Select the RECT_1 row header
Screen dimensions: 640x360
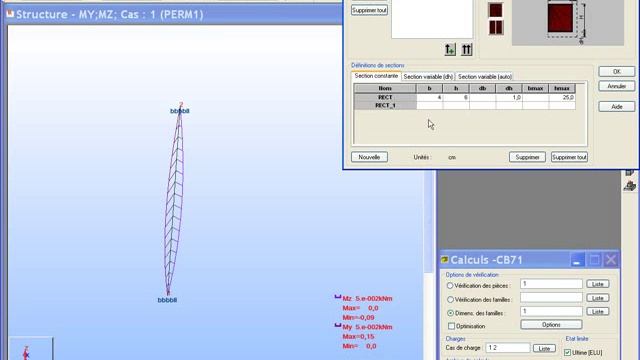[385, 105]
